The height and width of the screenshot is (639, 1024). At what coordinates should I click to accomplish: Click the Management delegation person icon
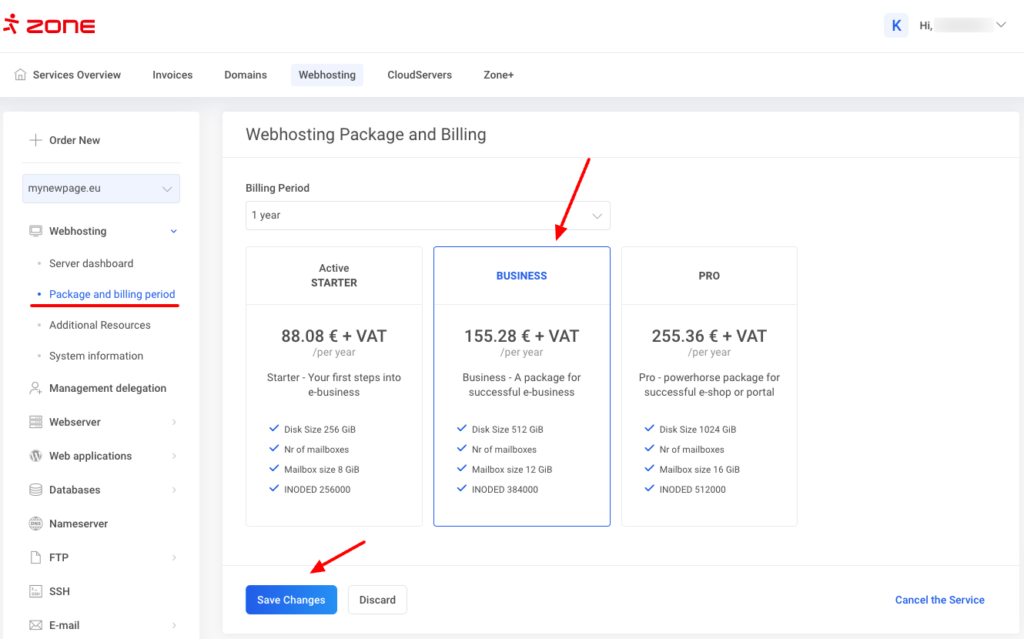36,388
